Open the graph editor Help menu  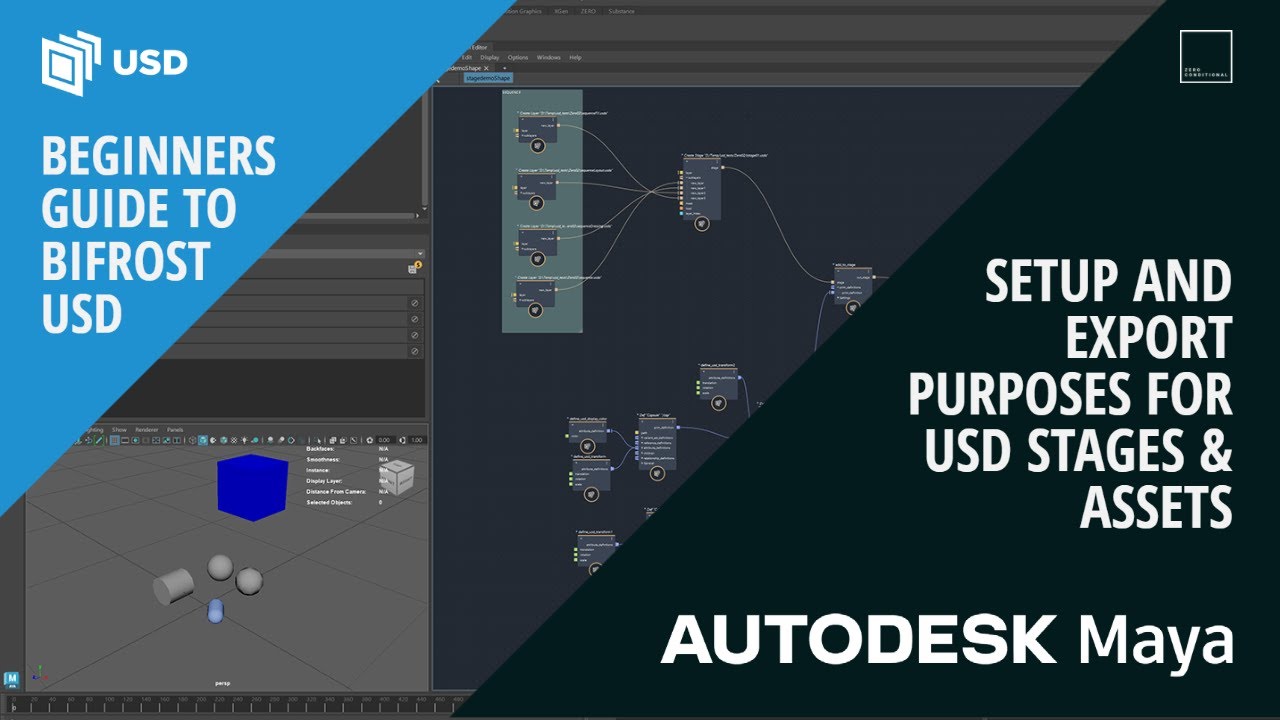(576, 57)
